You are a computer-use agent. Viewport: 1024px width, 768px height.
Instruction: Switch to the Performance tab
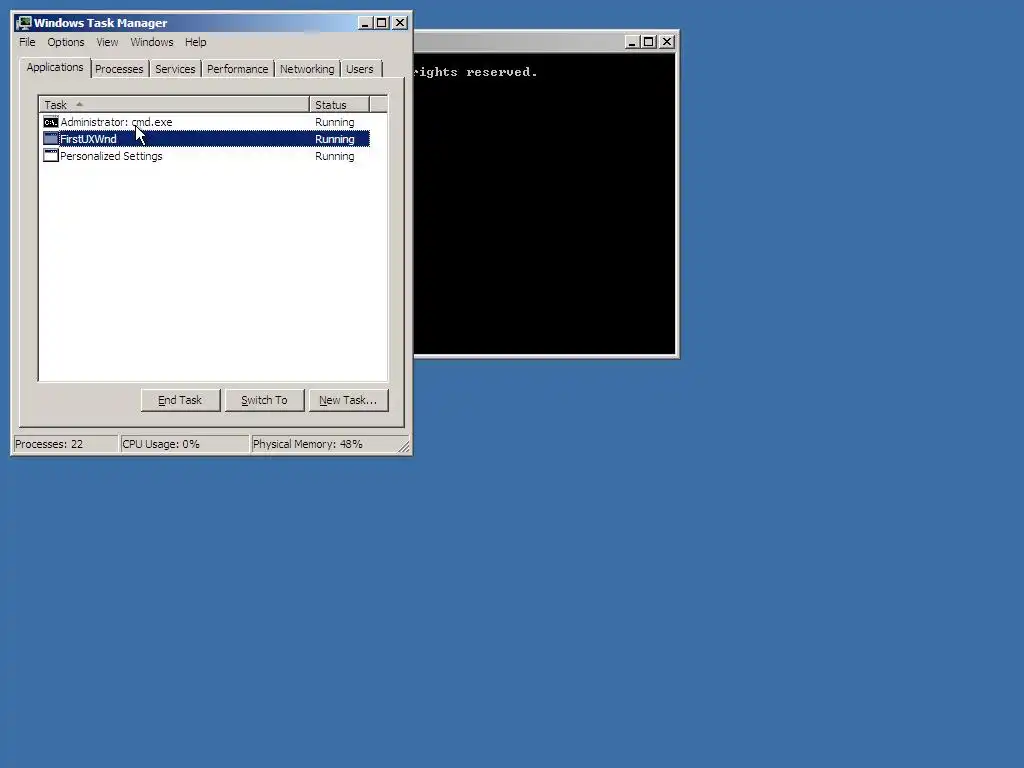point(238,69)
